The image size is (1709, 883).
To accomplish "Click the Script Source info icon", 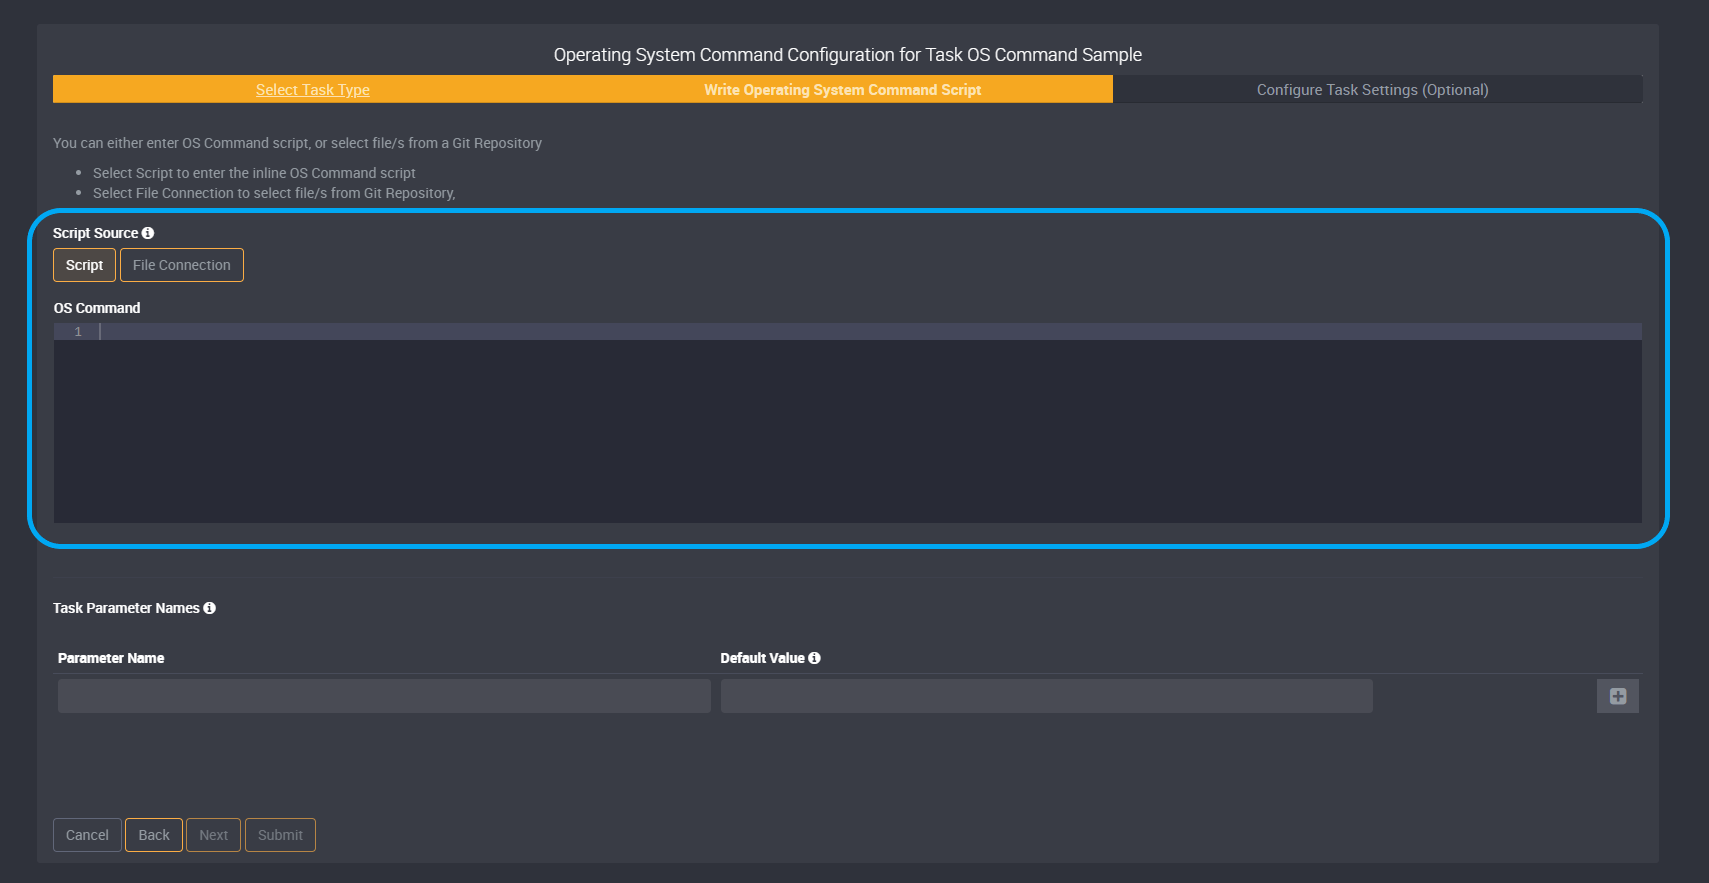I will tap(148, 233).
